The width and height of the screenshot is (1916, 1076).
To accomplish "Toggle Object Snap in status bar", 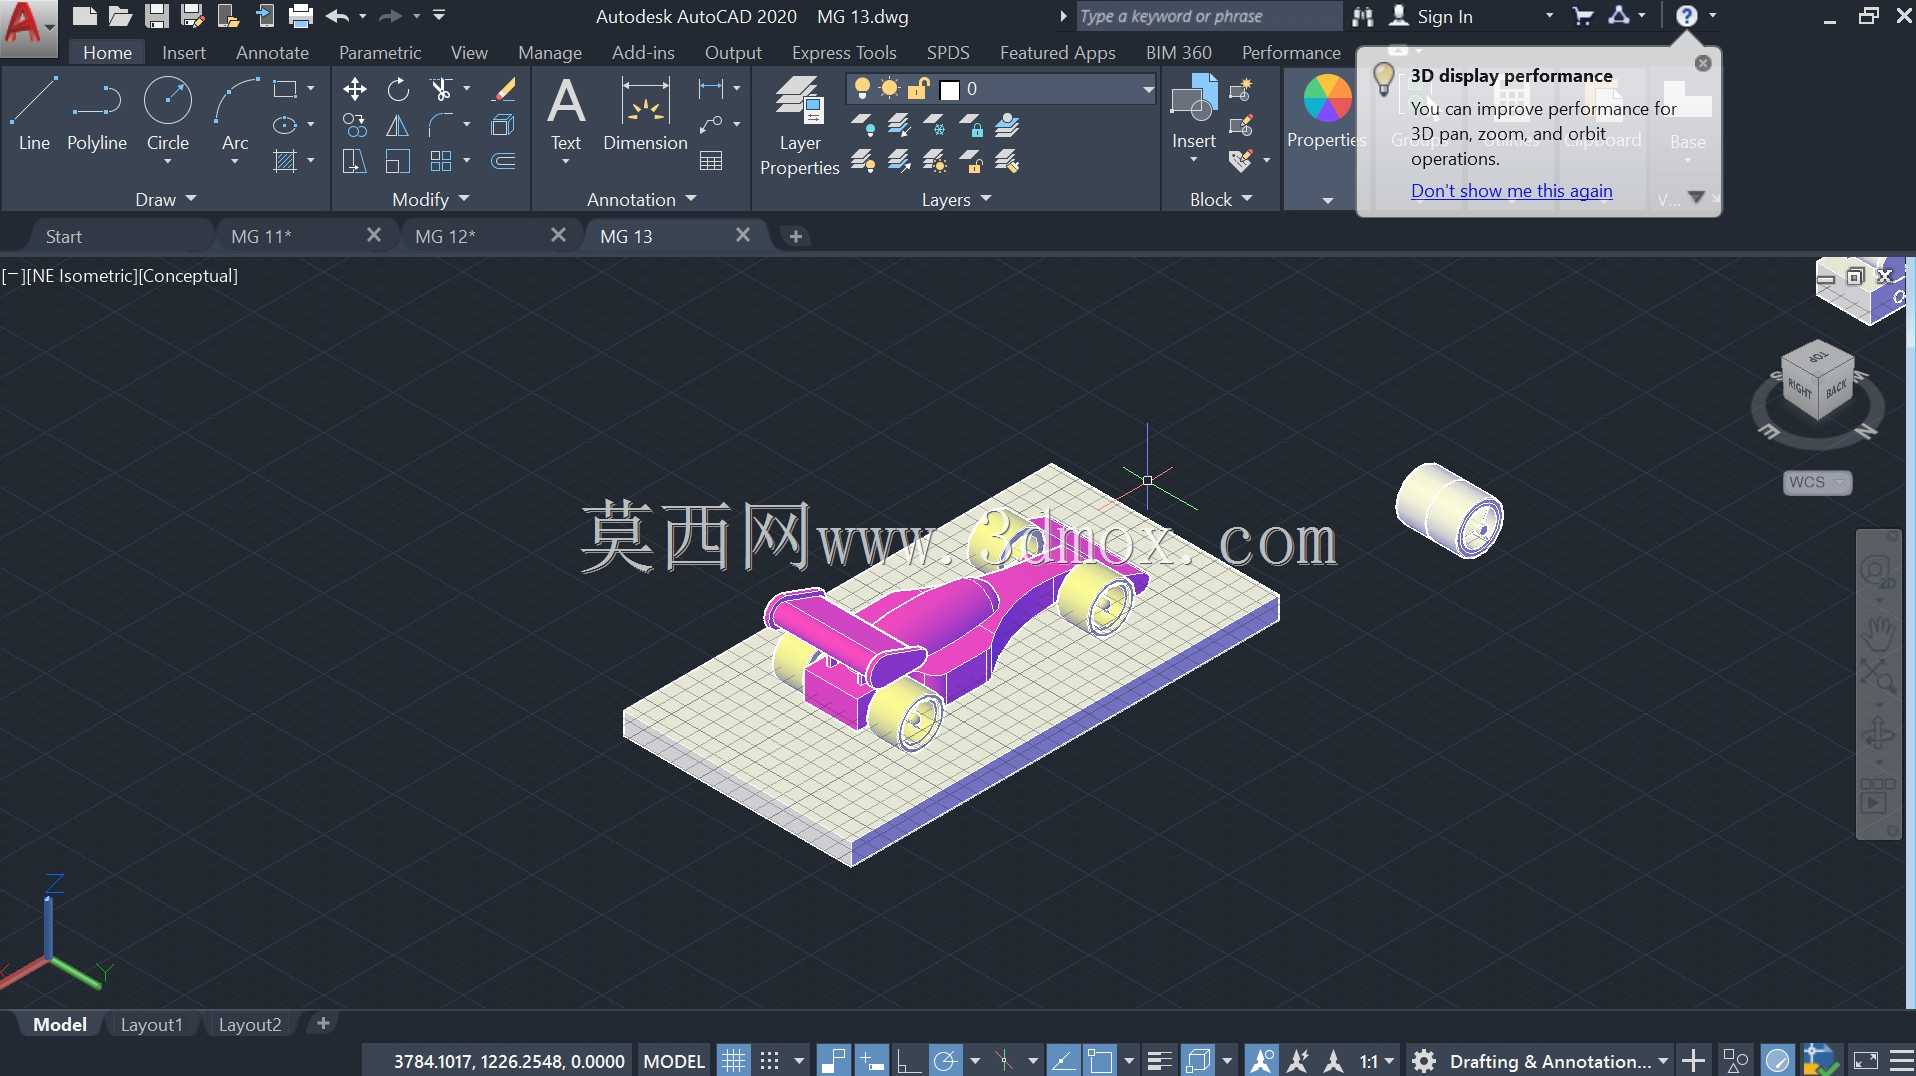I will [x=1100, y=1061].
